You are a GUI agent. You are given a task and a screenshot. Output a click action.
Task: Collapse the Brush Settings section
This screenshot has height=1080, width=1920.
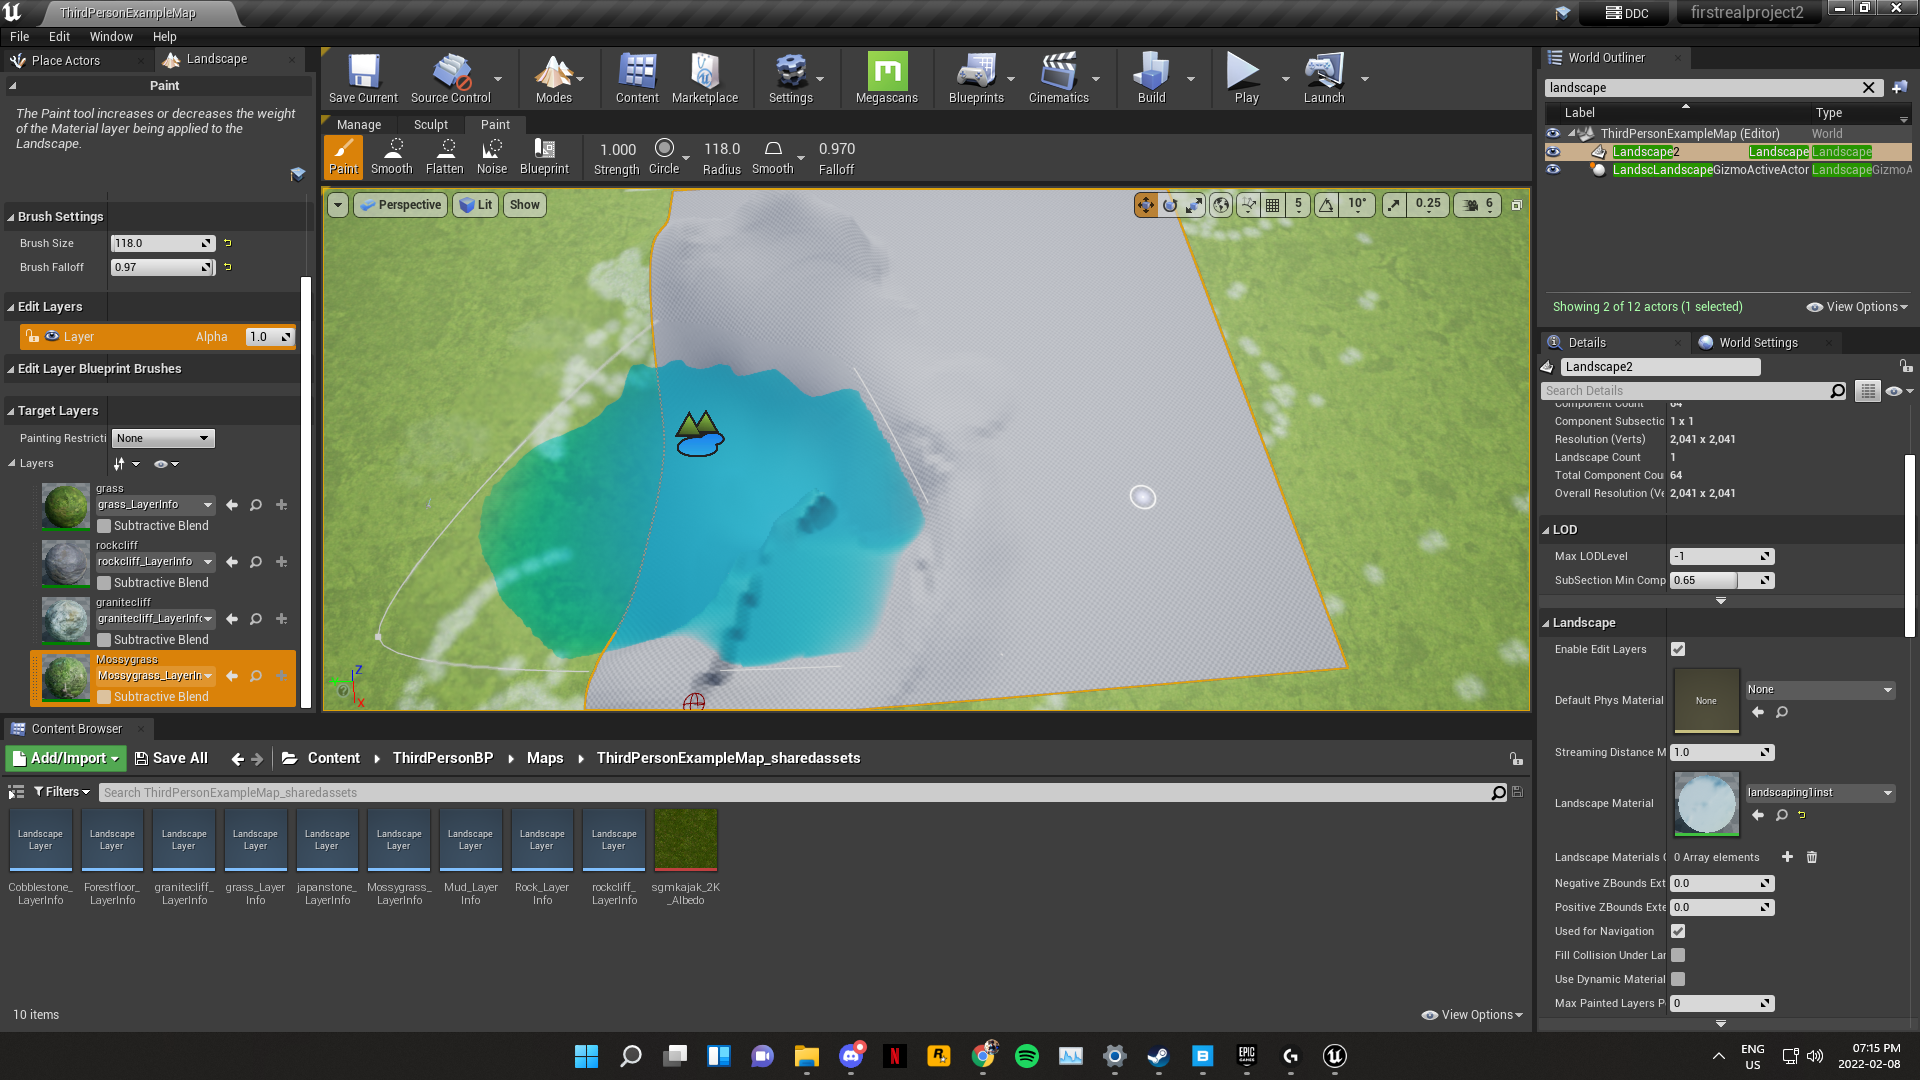(x=11, y=217)
